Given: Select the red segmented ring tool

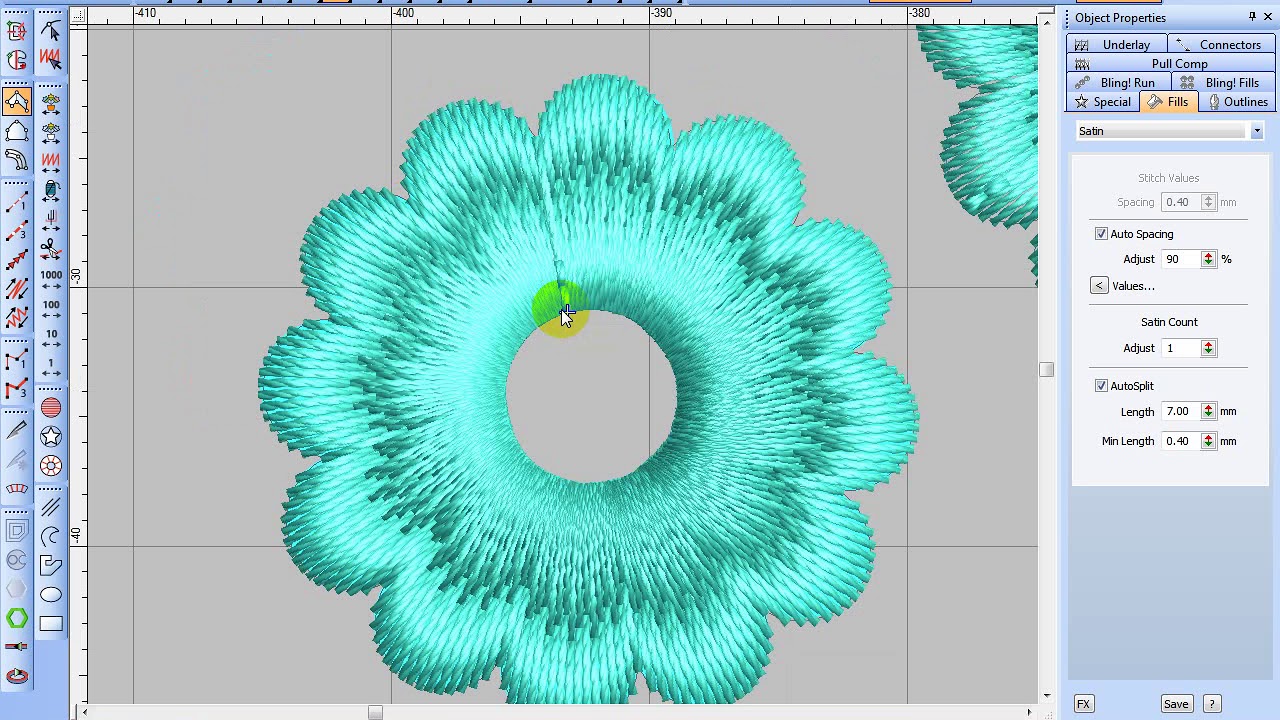Looking at the screenshot, I should point(51,466).
